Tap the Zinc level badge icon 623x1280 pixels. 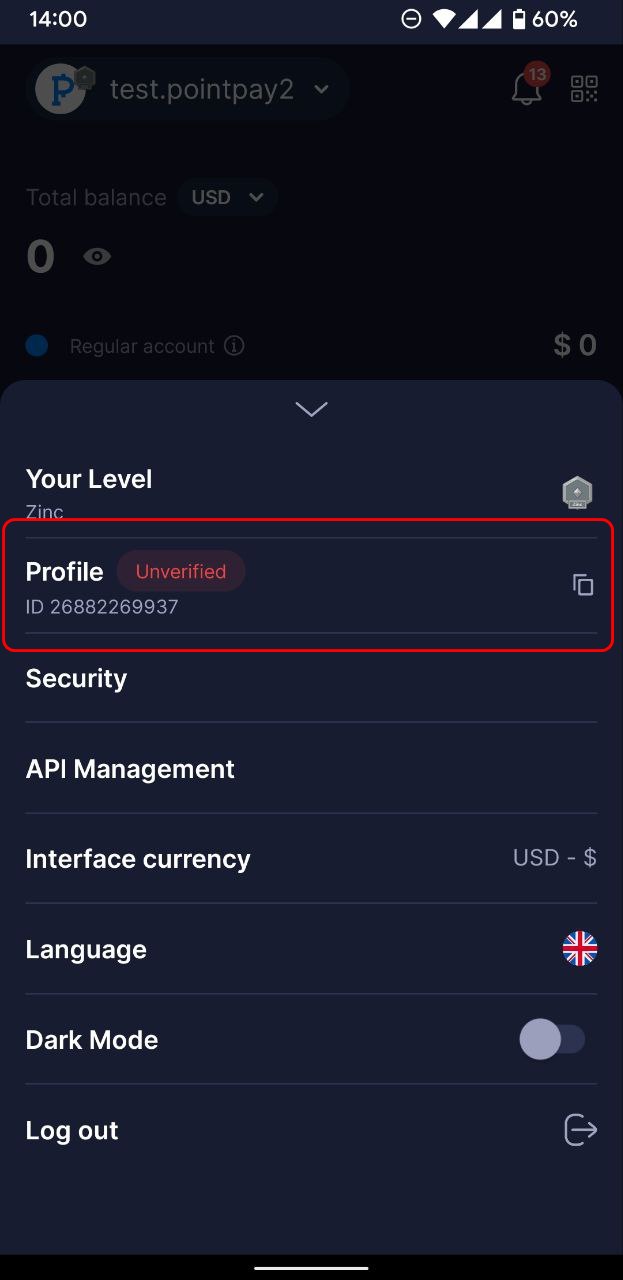577,492
